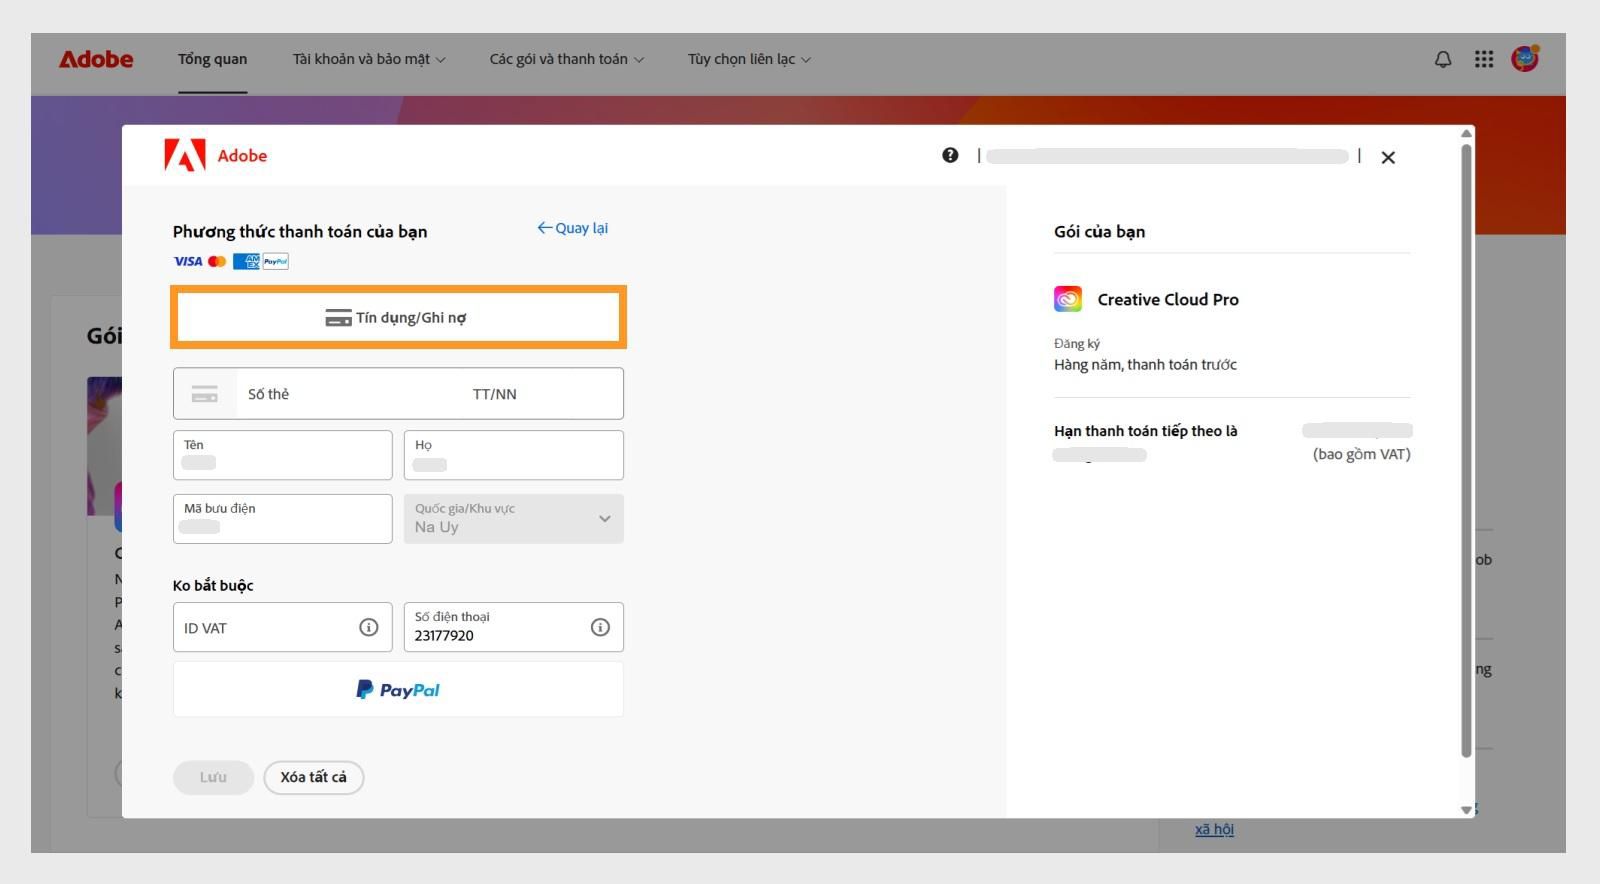Screen dimensions: 1600x884
Task: Click the Adobe logo in dialog header
Action: tap(216, 155)
